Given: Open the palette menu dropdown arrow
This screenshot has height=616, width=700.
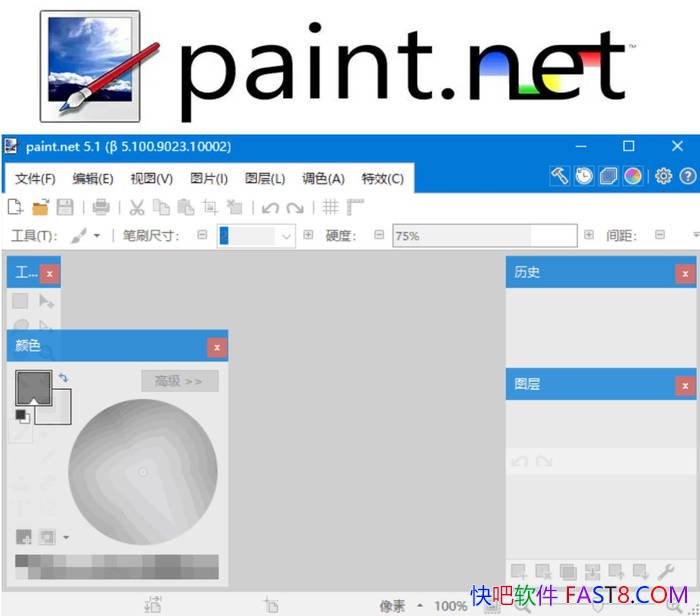Looking at the screenshot, I should pos(66,537).
